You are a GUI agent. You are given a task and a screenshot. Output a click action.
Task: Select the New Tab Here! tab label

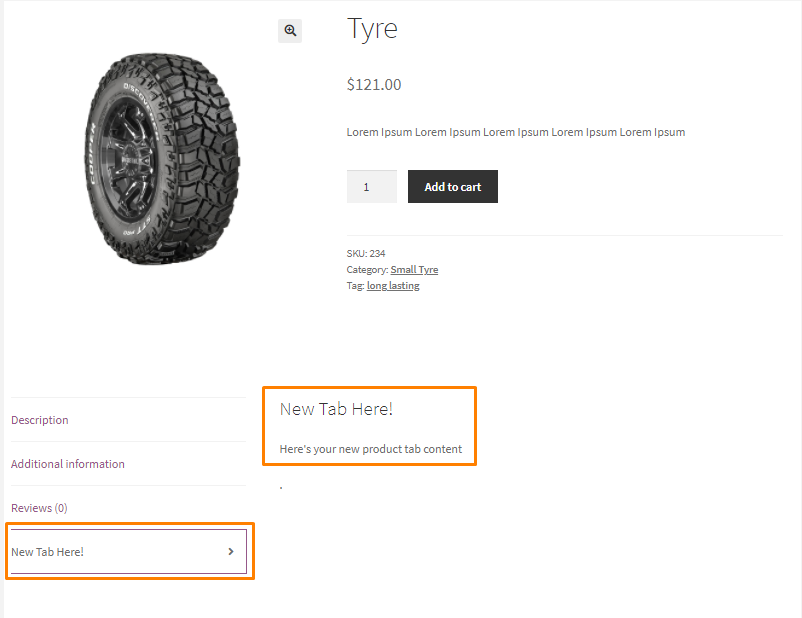48,552
